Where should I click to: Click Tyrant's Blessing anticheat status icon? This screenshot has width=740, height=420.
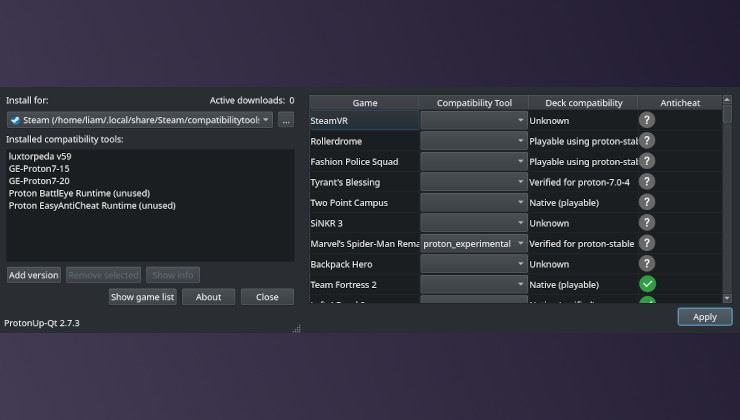click(x=647, y=182)
